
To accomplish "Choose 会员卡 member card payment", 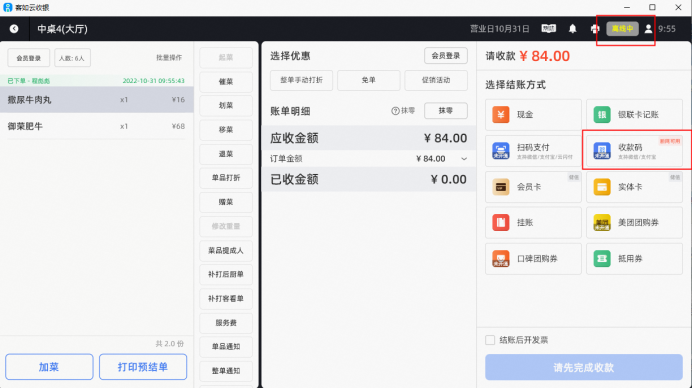I will click(x=533, y=187).
